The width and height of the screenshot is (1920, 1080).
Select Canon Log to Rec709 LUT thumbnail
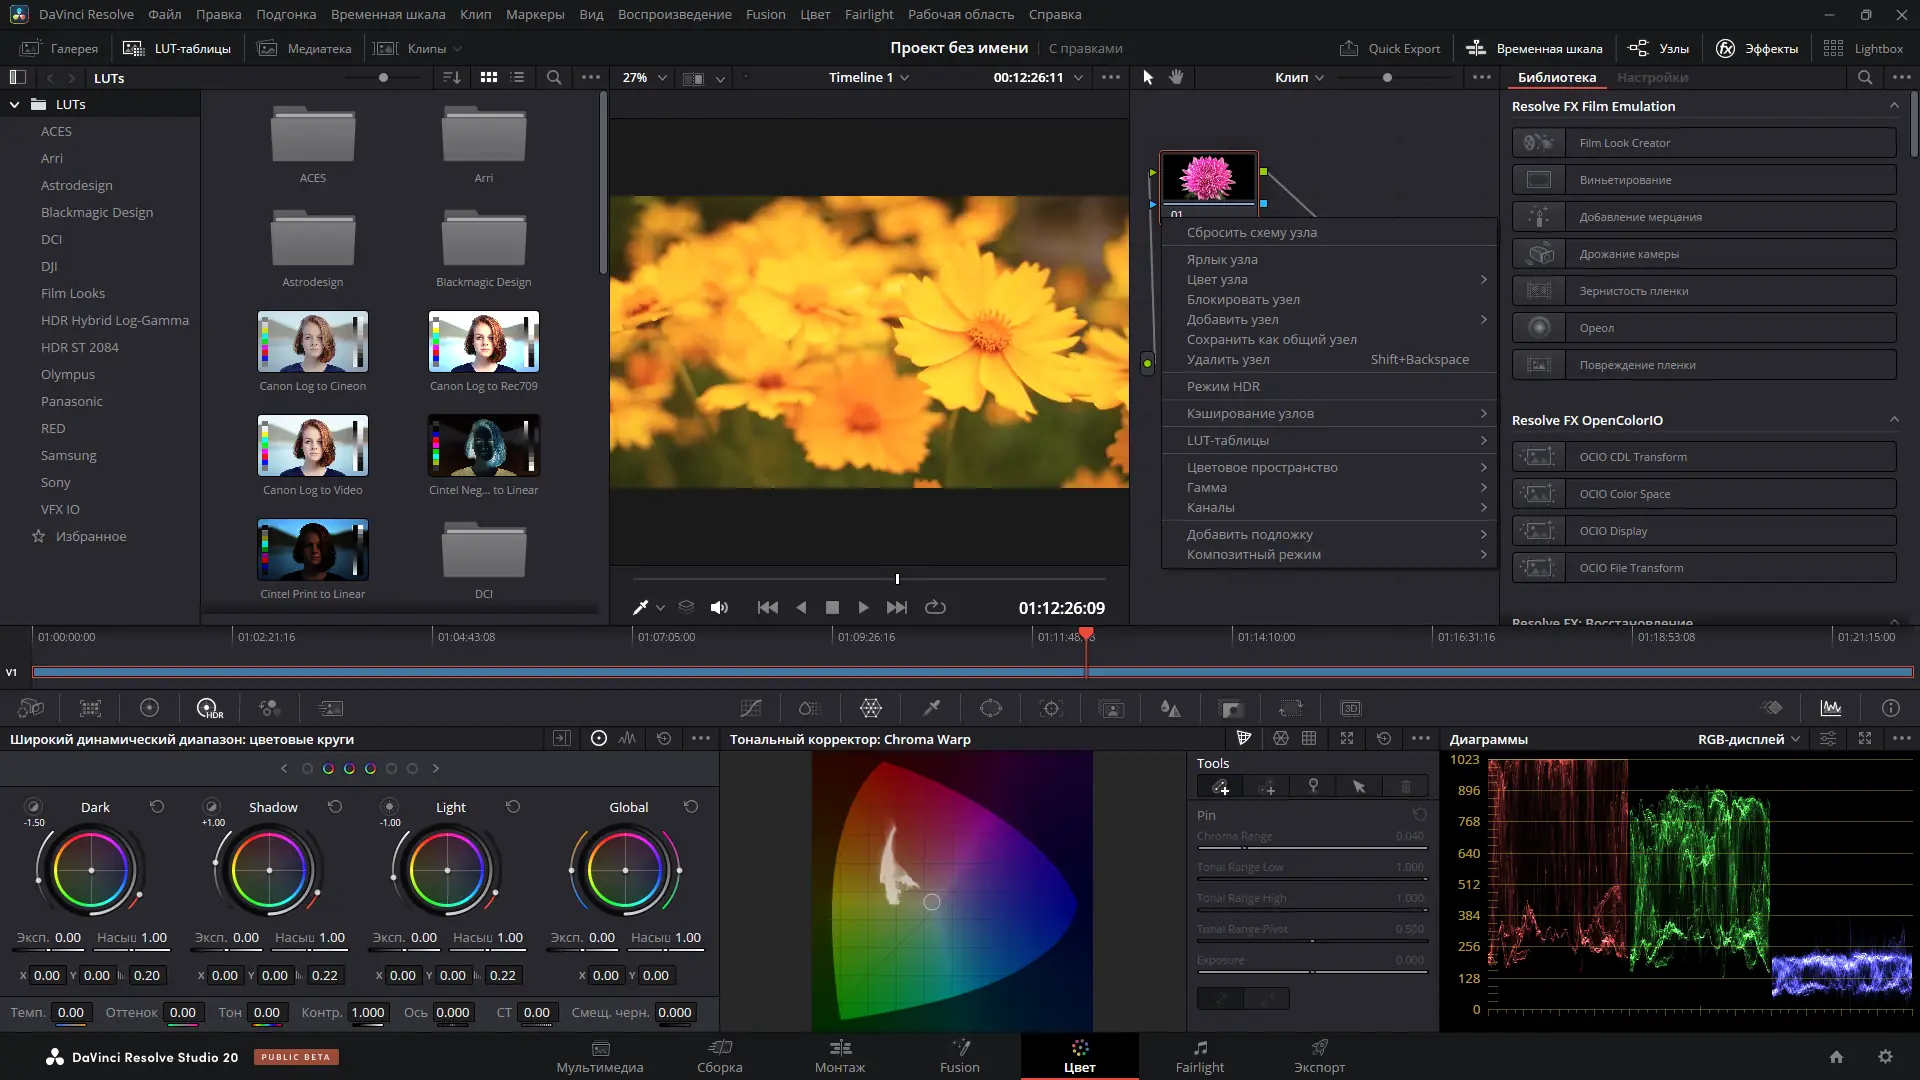tap(484, 342)
